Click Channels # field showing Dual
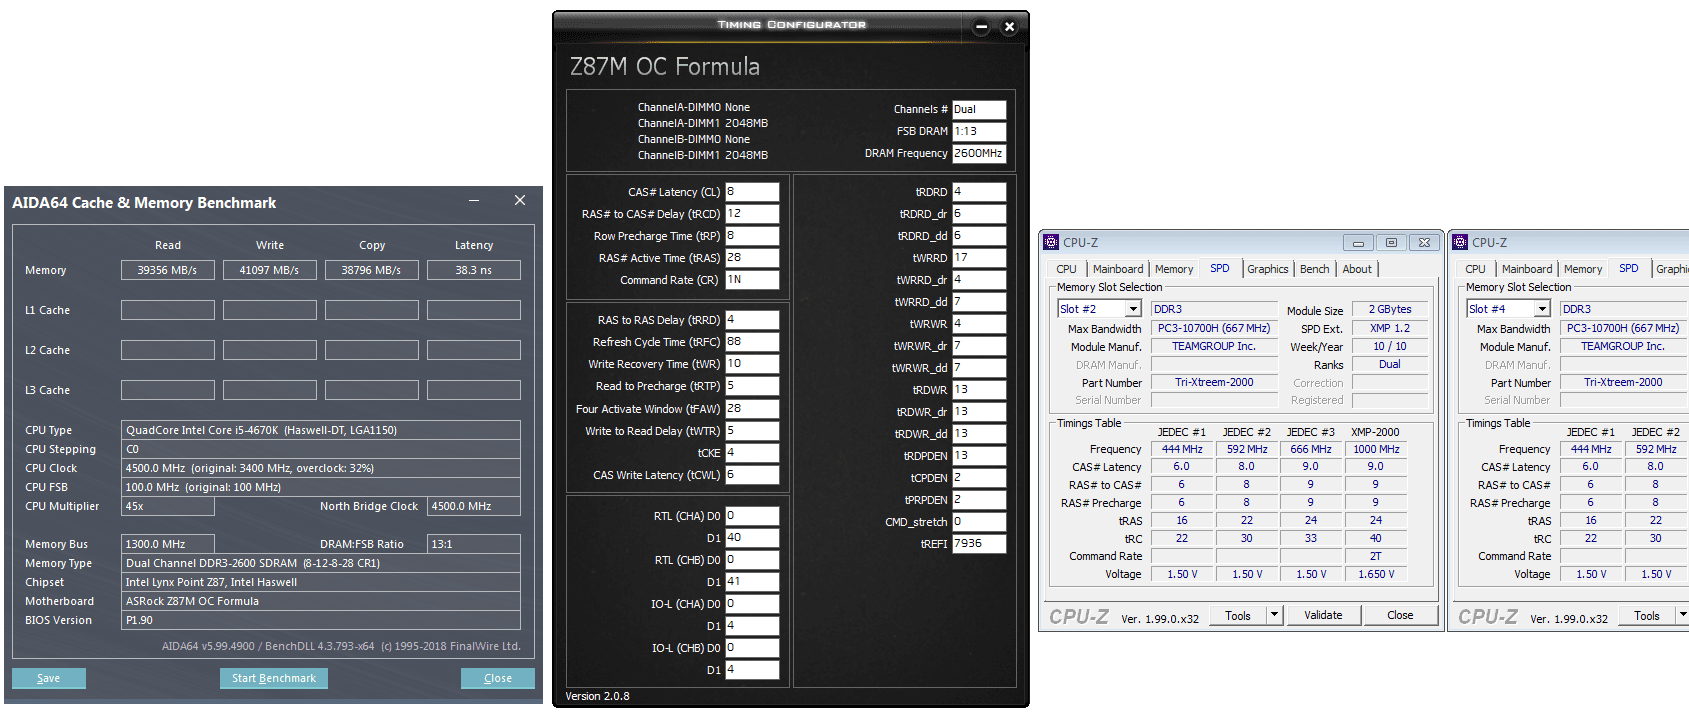 (979, 109)
